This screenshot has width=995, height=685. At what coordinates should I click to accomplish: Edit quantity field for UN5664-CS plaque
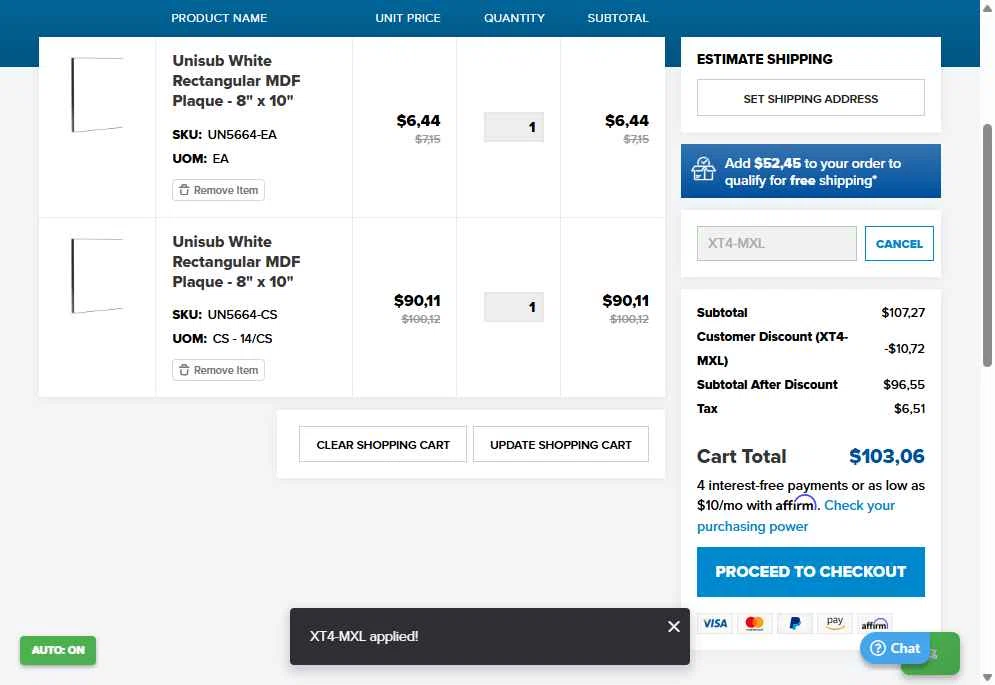point(513,307)
